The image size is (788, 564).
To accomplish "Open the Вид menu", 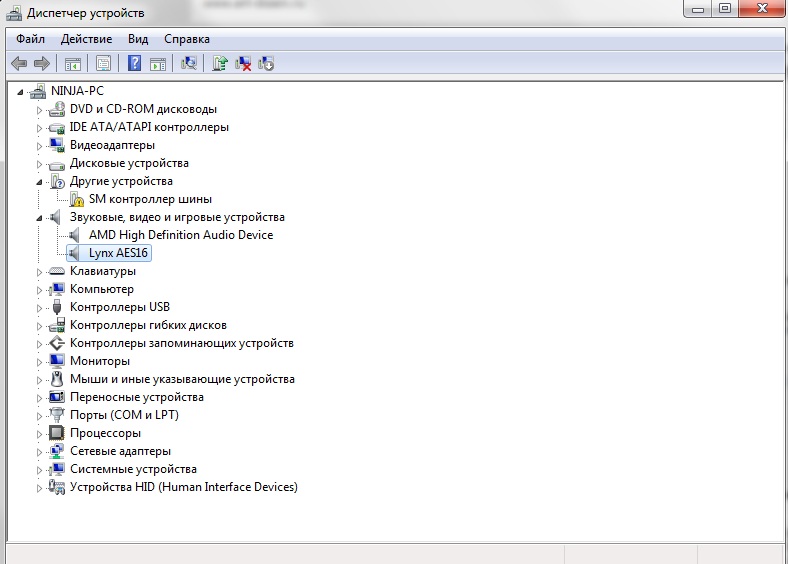I will click(138, 39).
